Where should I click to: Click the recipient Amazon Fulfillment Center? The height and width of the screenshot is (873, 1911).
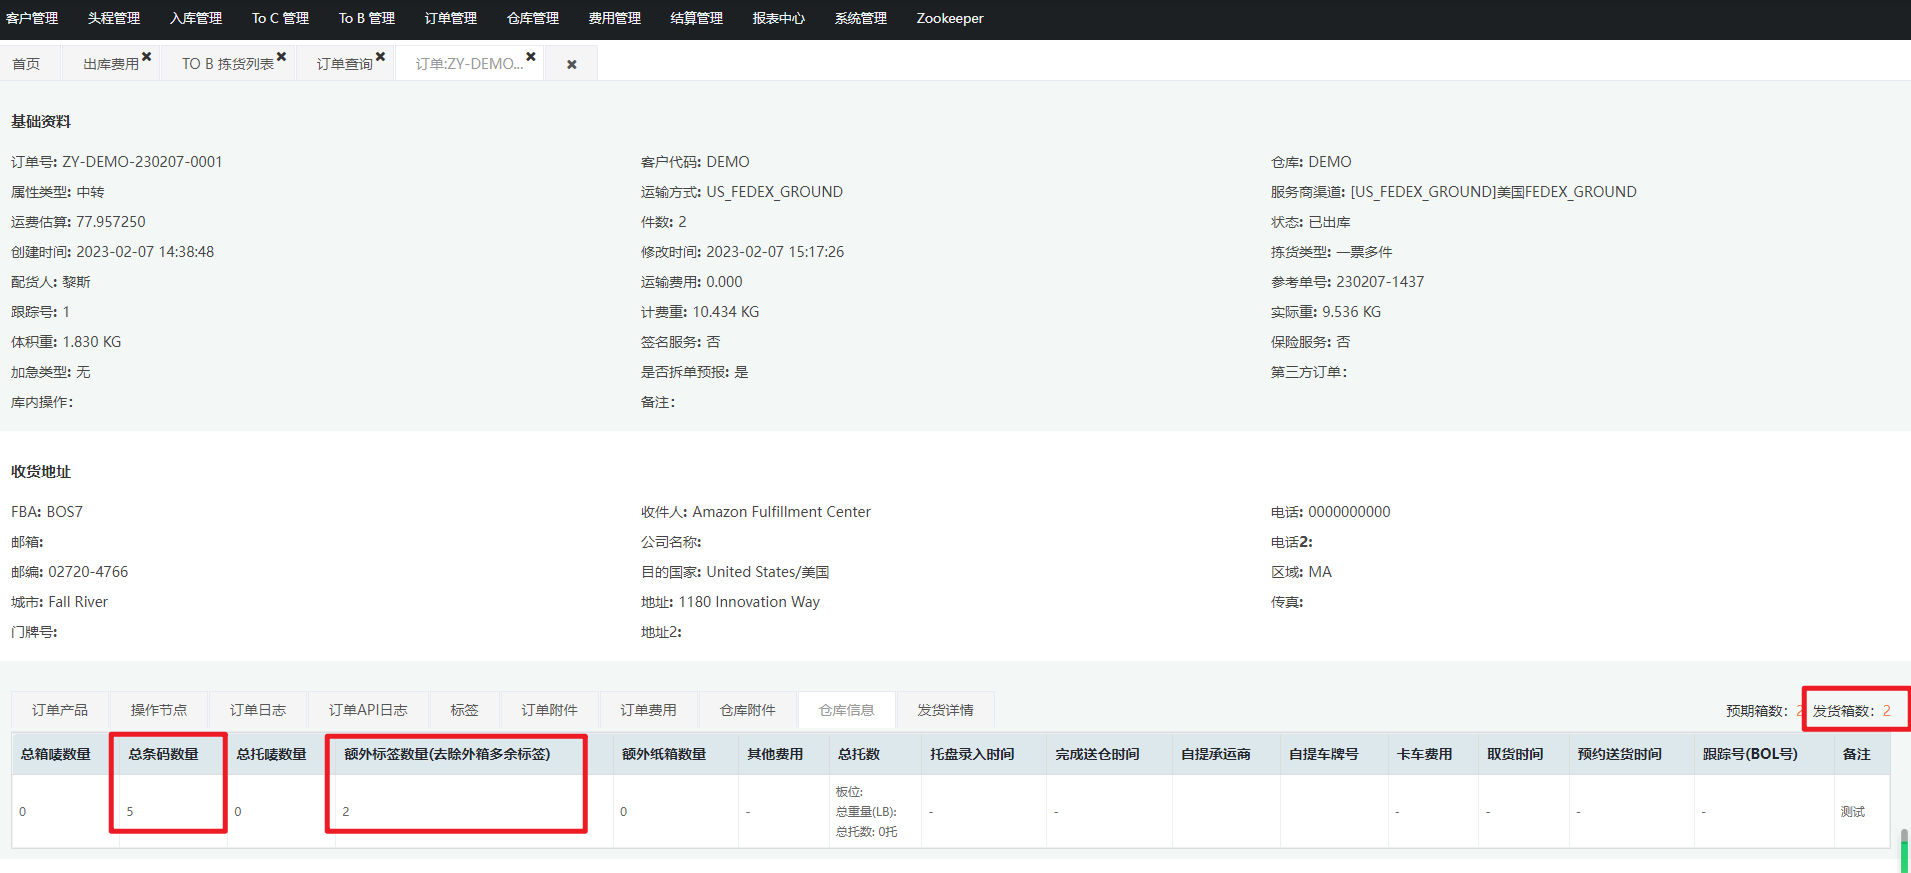781,512
